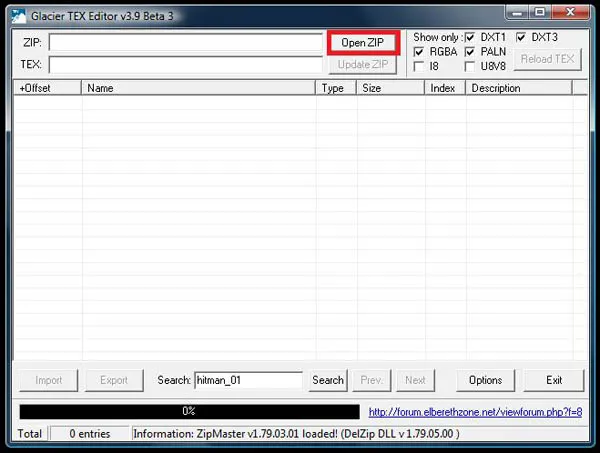
Task: Open the elberethzone forum link
Action: point(475,412)
